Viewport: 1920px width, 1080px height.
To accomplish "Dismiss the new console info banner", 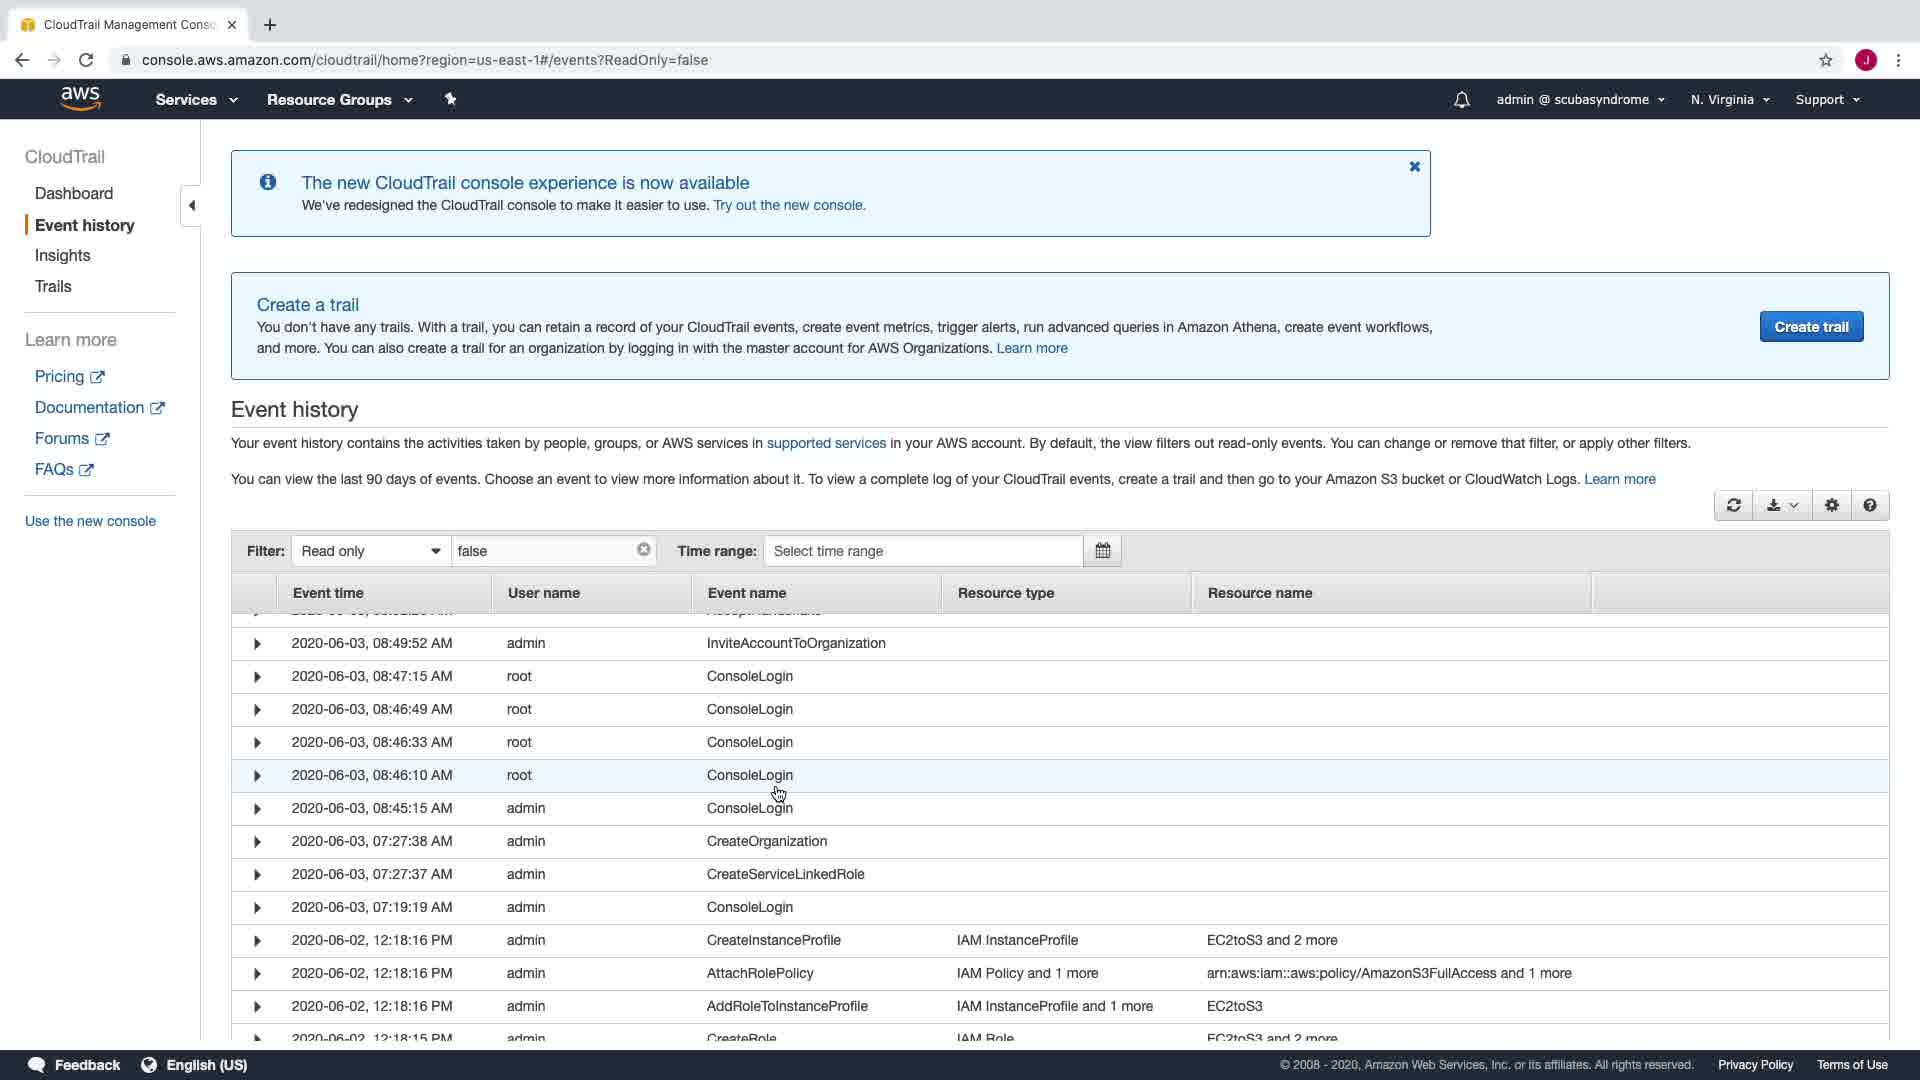I will pyautogui.click(x=1414, y=167).
